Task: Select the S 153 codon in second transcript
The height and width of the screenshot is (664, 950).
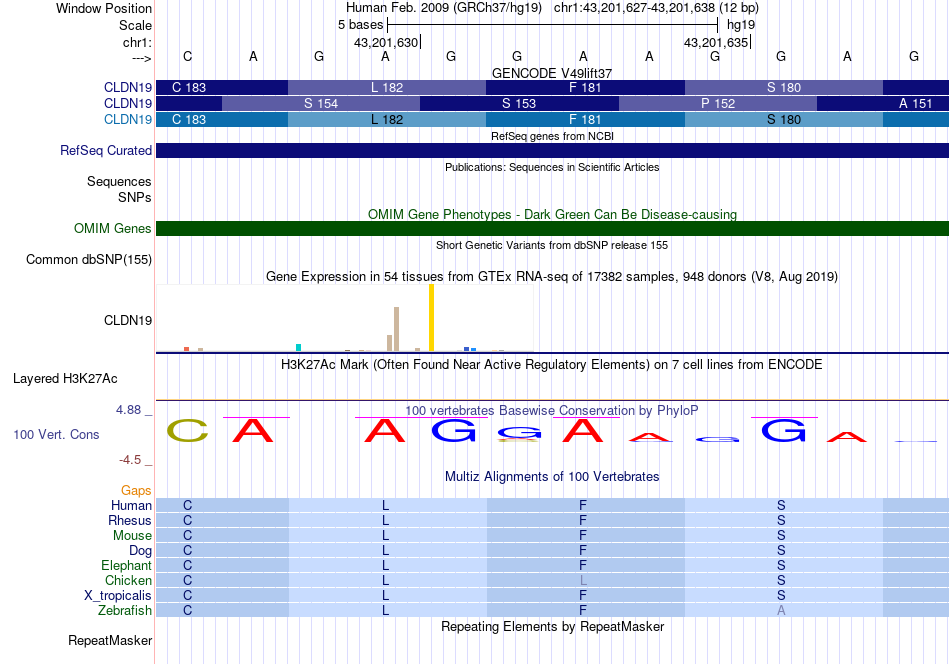Action: tap(519, 104)
